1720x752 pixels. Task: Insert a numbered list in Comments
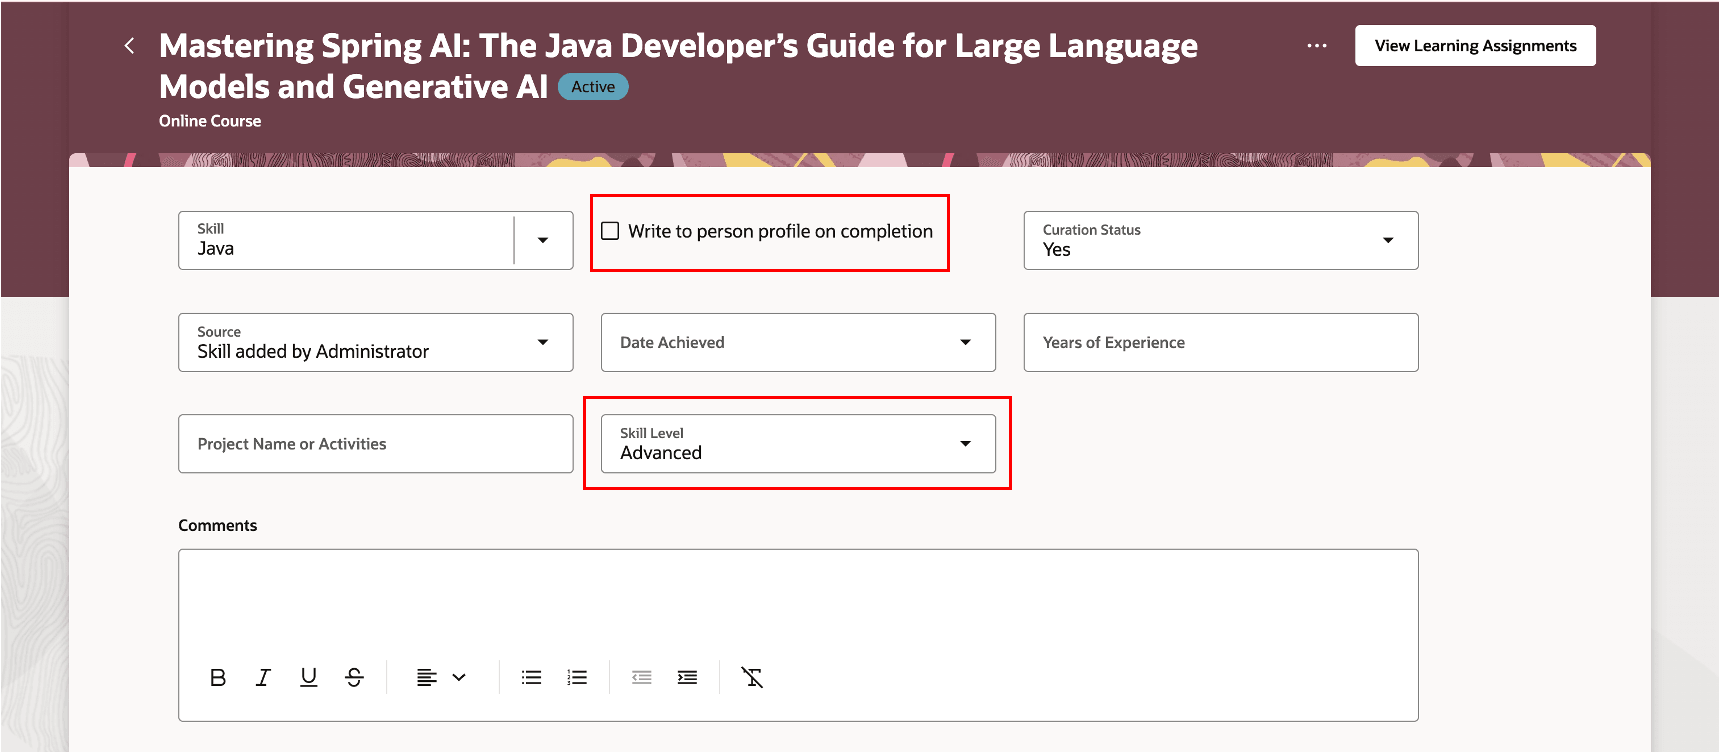click(x=577, y=678)
